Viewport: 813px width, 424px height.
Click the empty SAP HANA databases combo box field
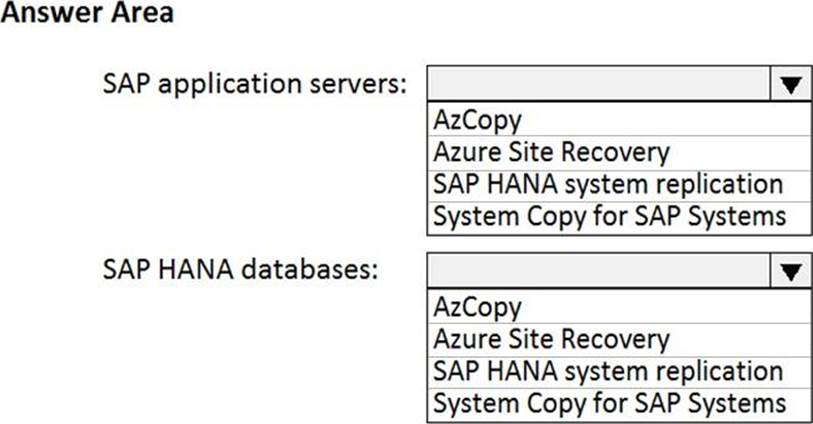(598, 270)
